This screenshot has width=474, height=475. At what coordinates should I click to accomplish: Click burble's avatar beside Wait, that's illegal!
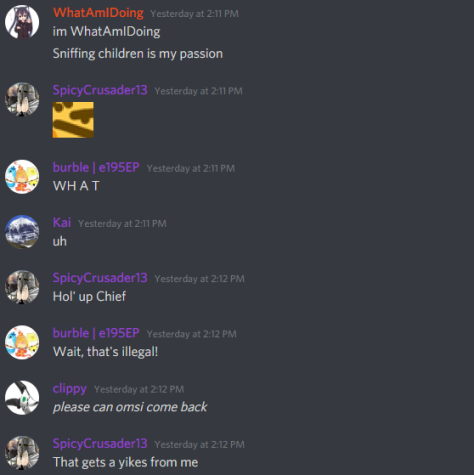tap(22, 342)
